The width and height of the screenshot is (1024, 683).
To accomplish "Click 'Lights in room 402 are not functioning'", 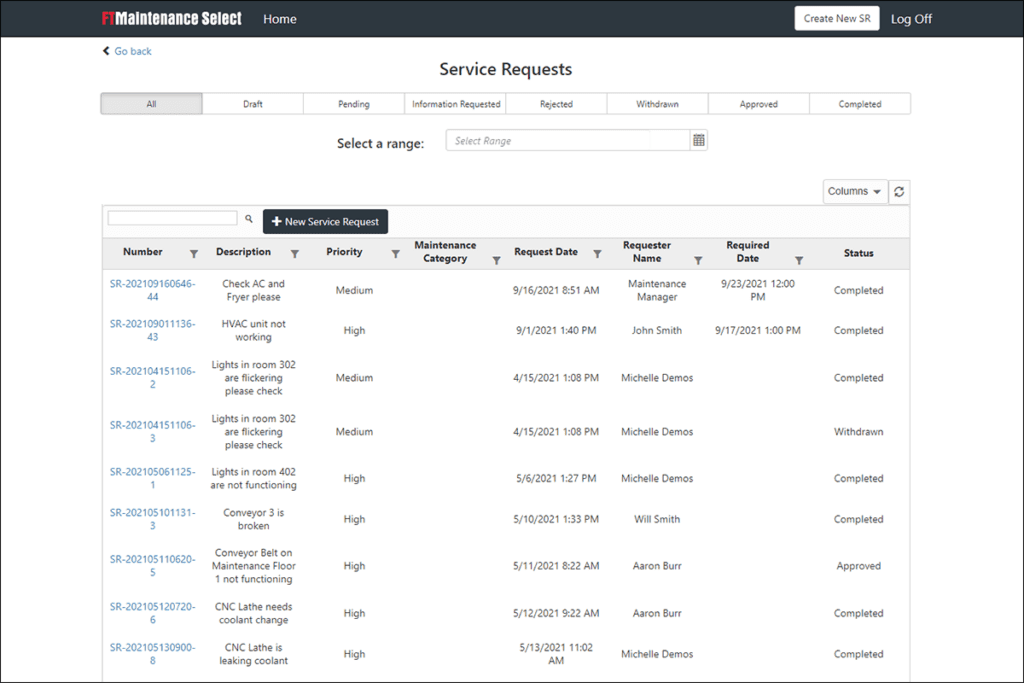I will tap(253, 478).
